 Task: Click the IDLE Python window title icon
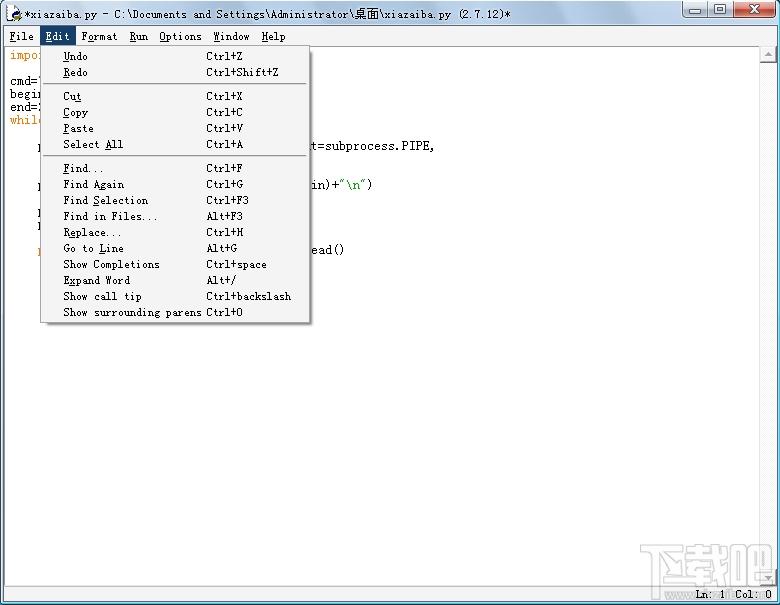(x=14, y=13)
